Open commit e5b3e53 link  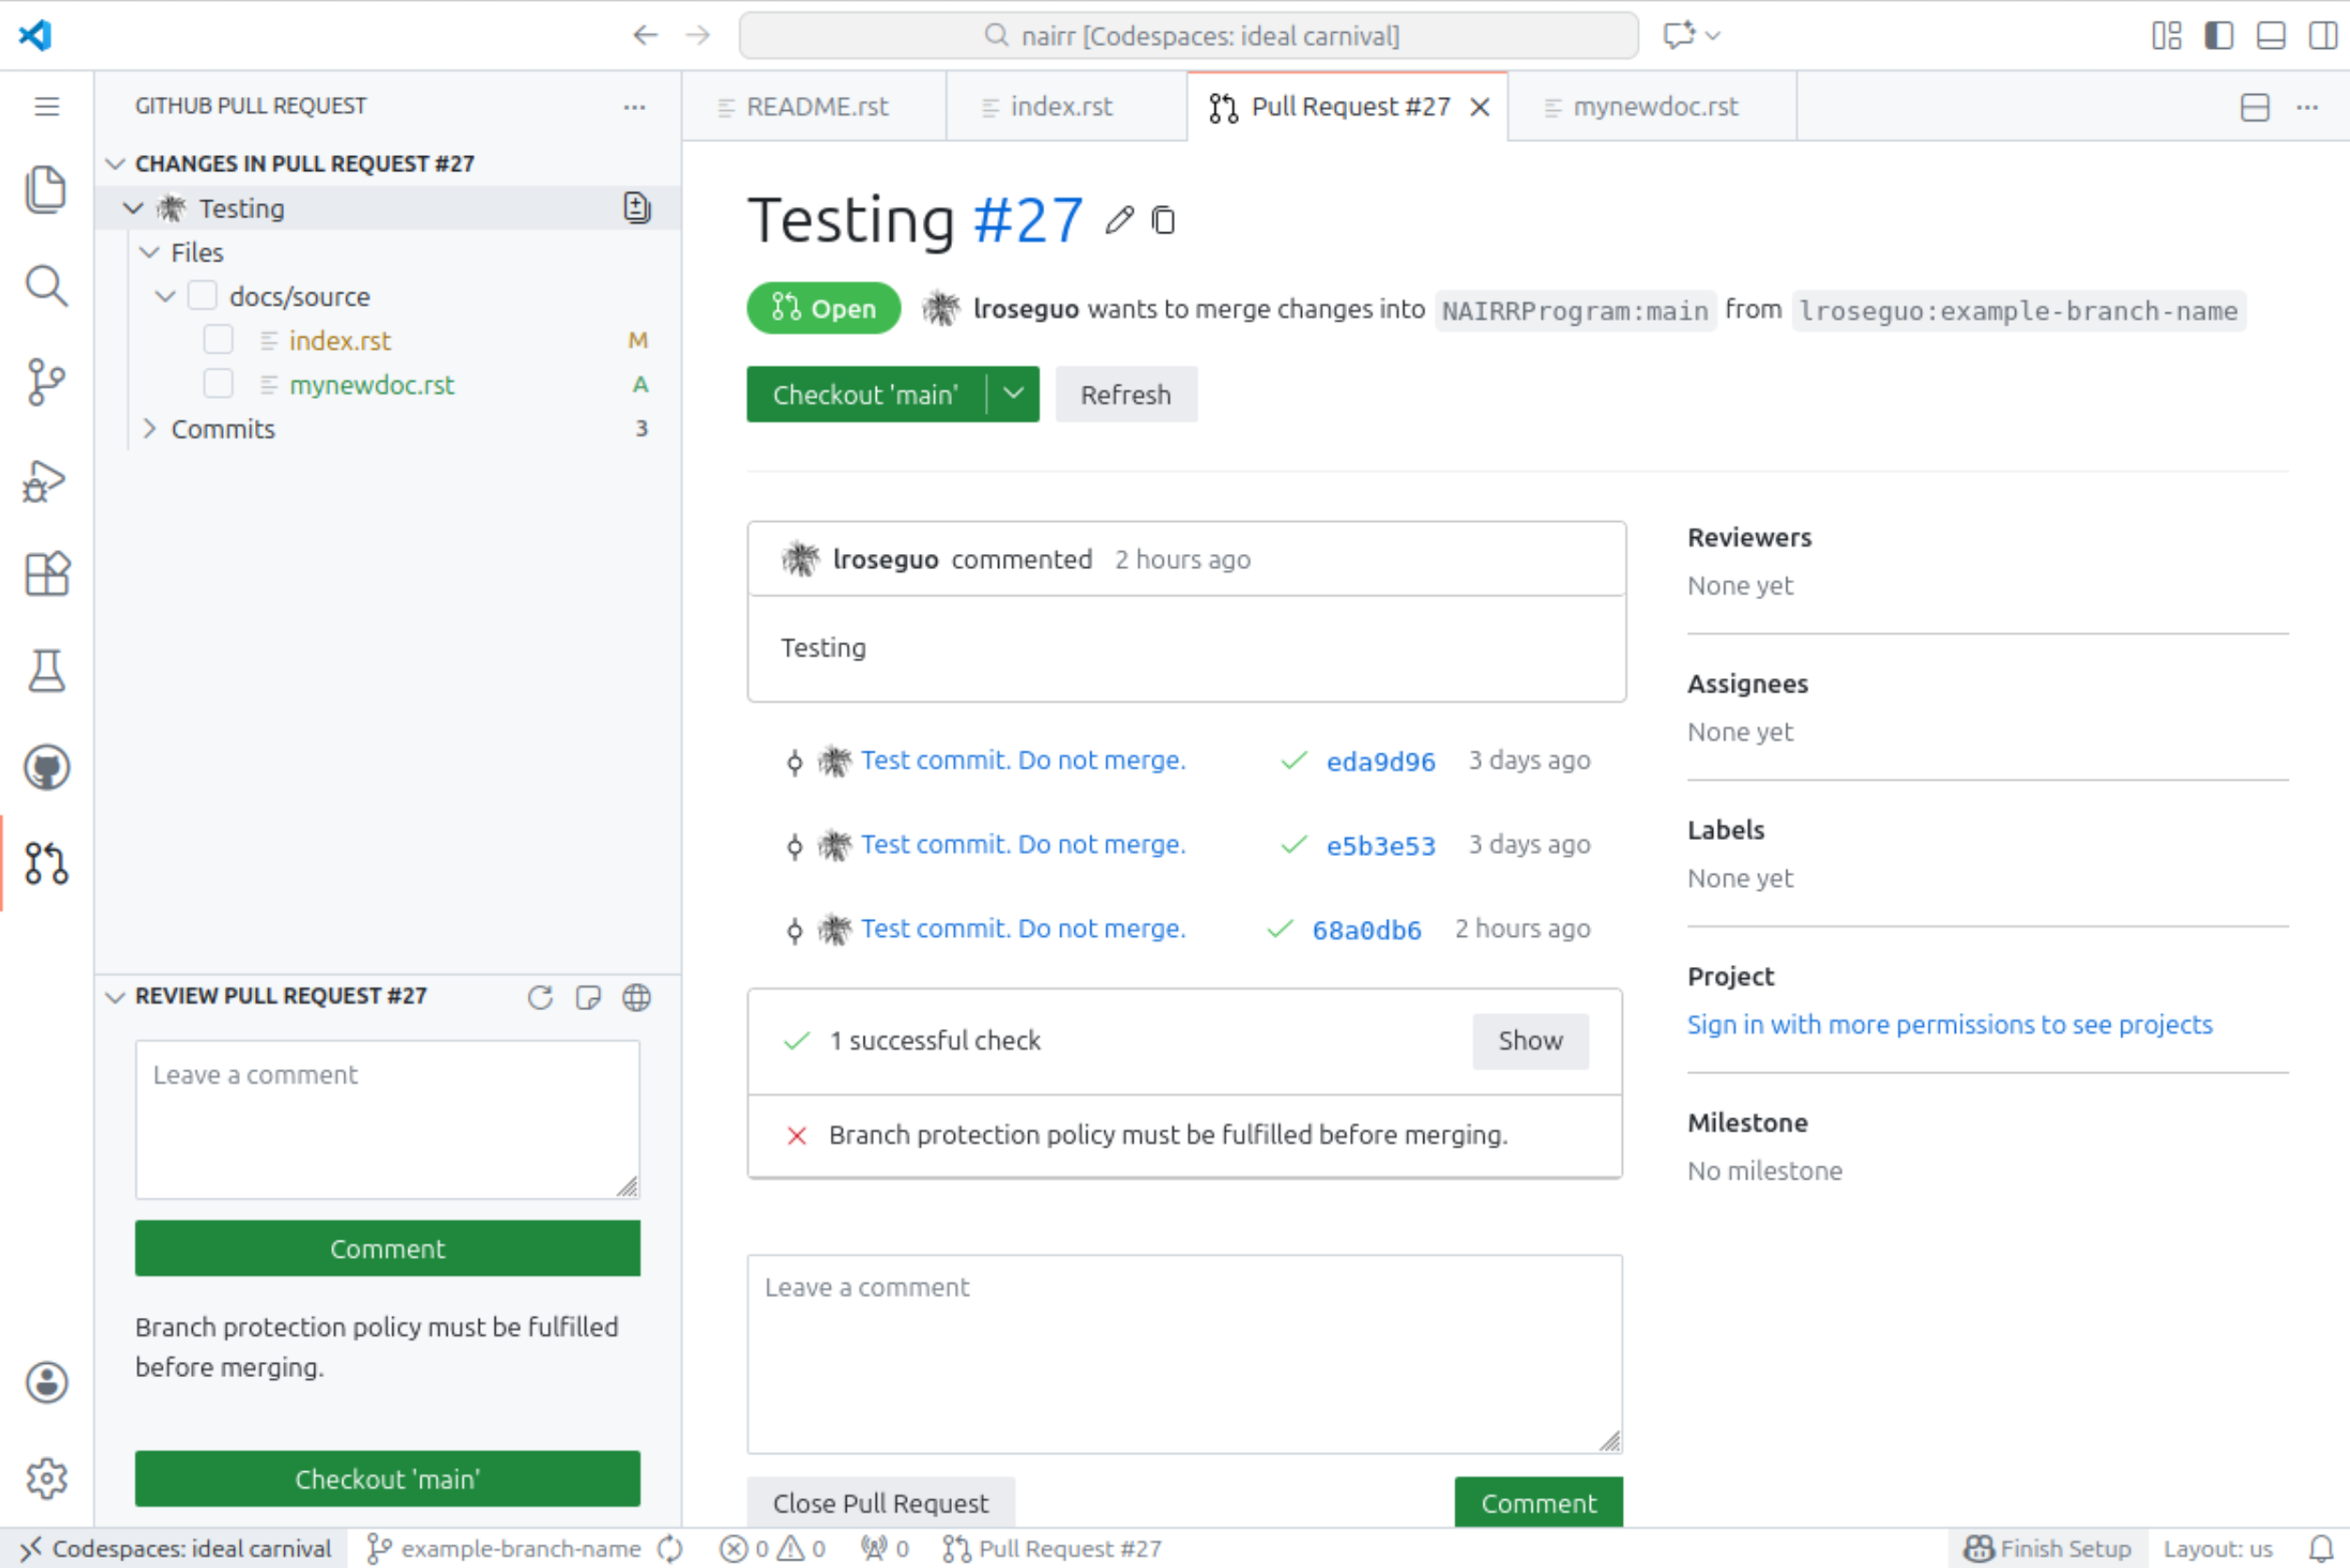click(1381, 845)
